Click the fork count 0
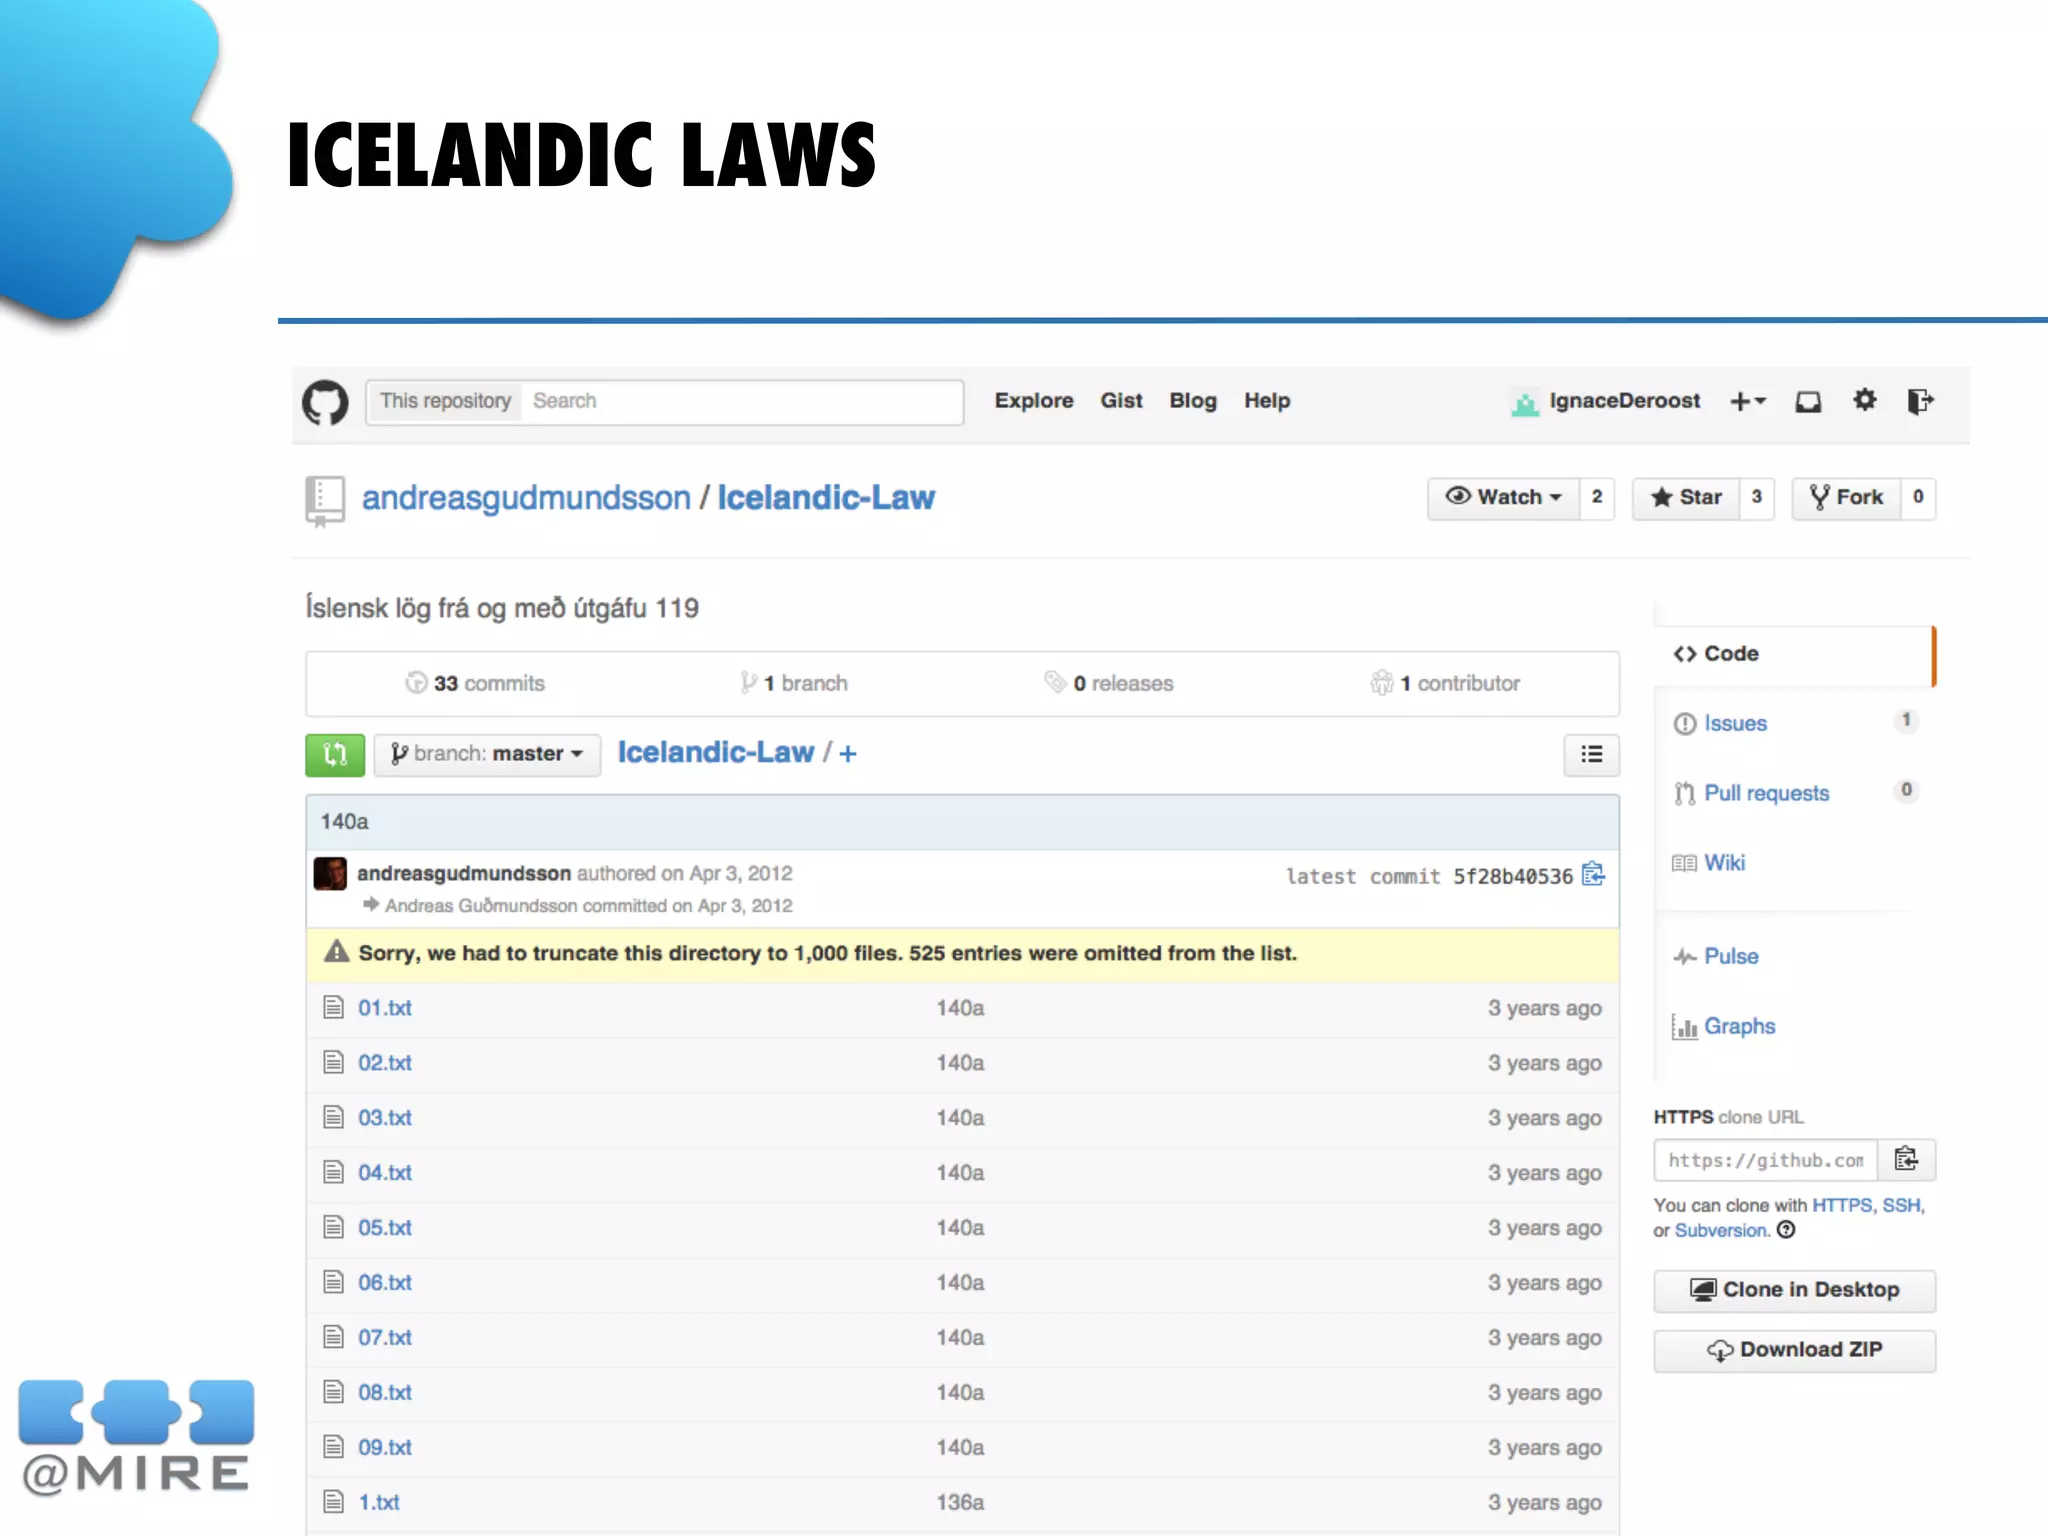The image size is (2048, 1536). 1918,497
